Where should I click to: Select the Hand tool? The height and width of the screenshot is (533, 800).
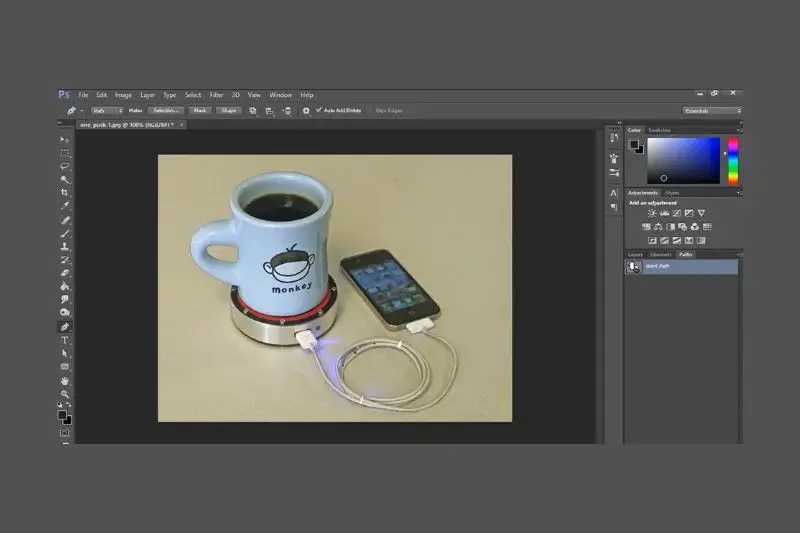65,381
